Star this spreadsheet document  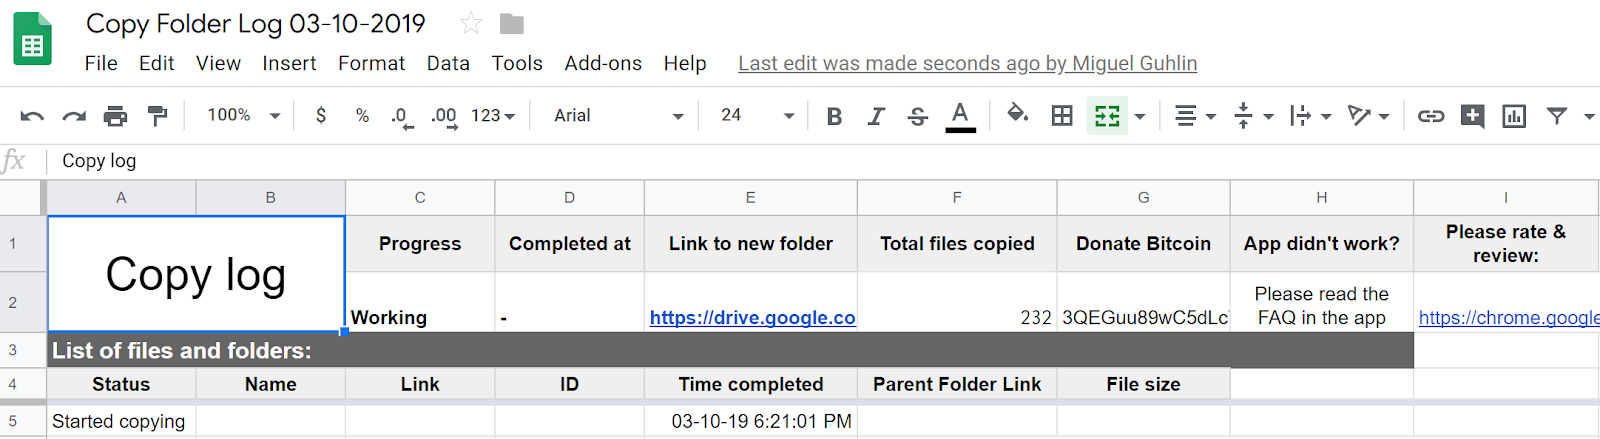click(471, 23)
